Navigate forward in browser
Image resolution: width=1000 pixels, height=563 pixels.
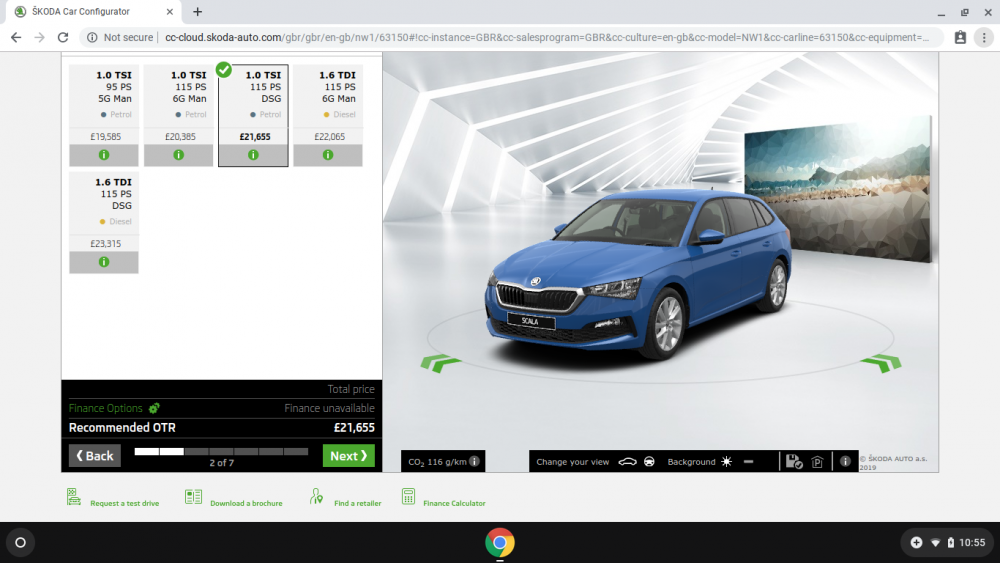pyautogui.click(x=40, y=38)
